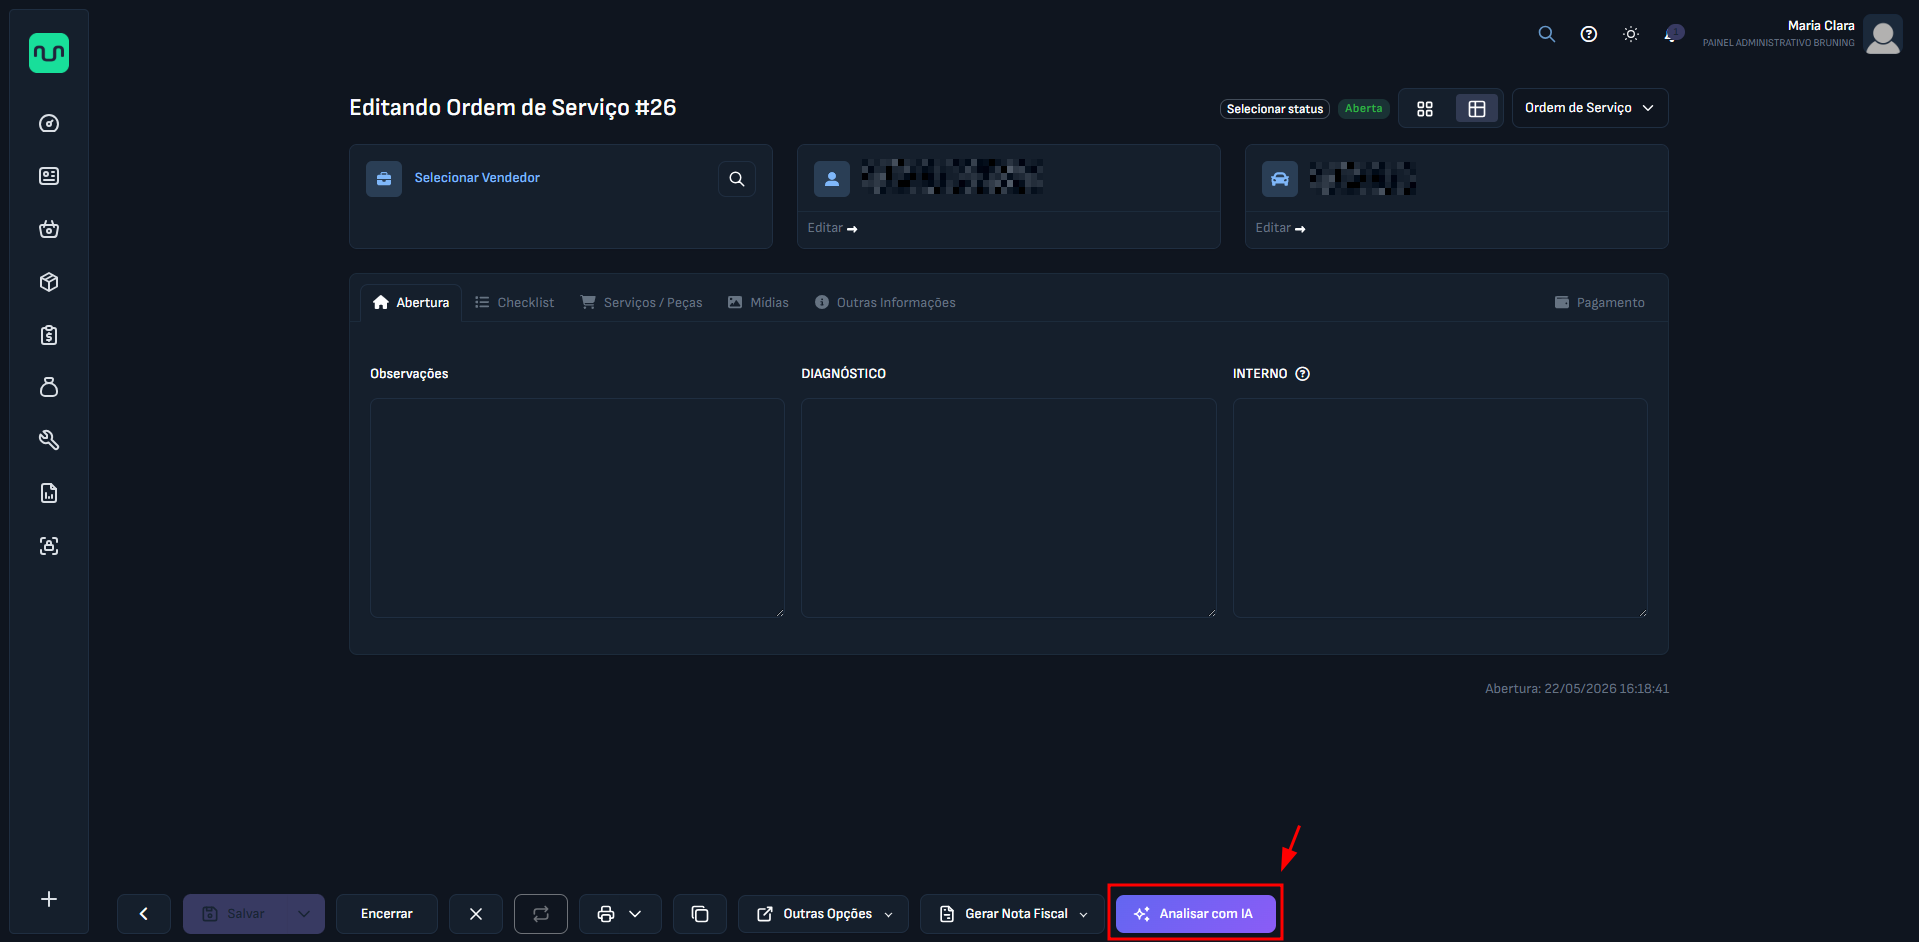Click the repeat arrows button in the bottom toolbar

pyautogui.click(x=541, y=914)
